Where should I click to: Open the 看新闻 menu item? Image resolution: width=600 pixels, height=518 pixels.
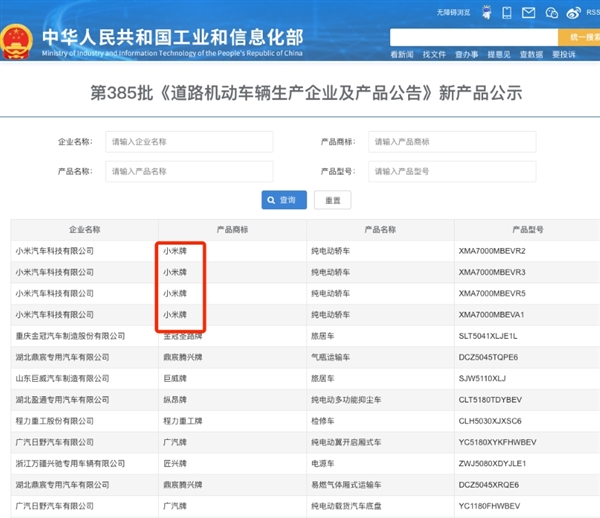click(x=402, y=54)
